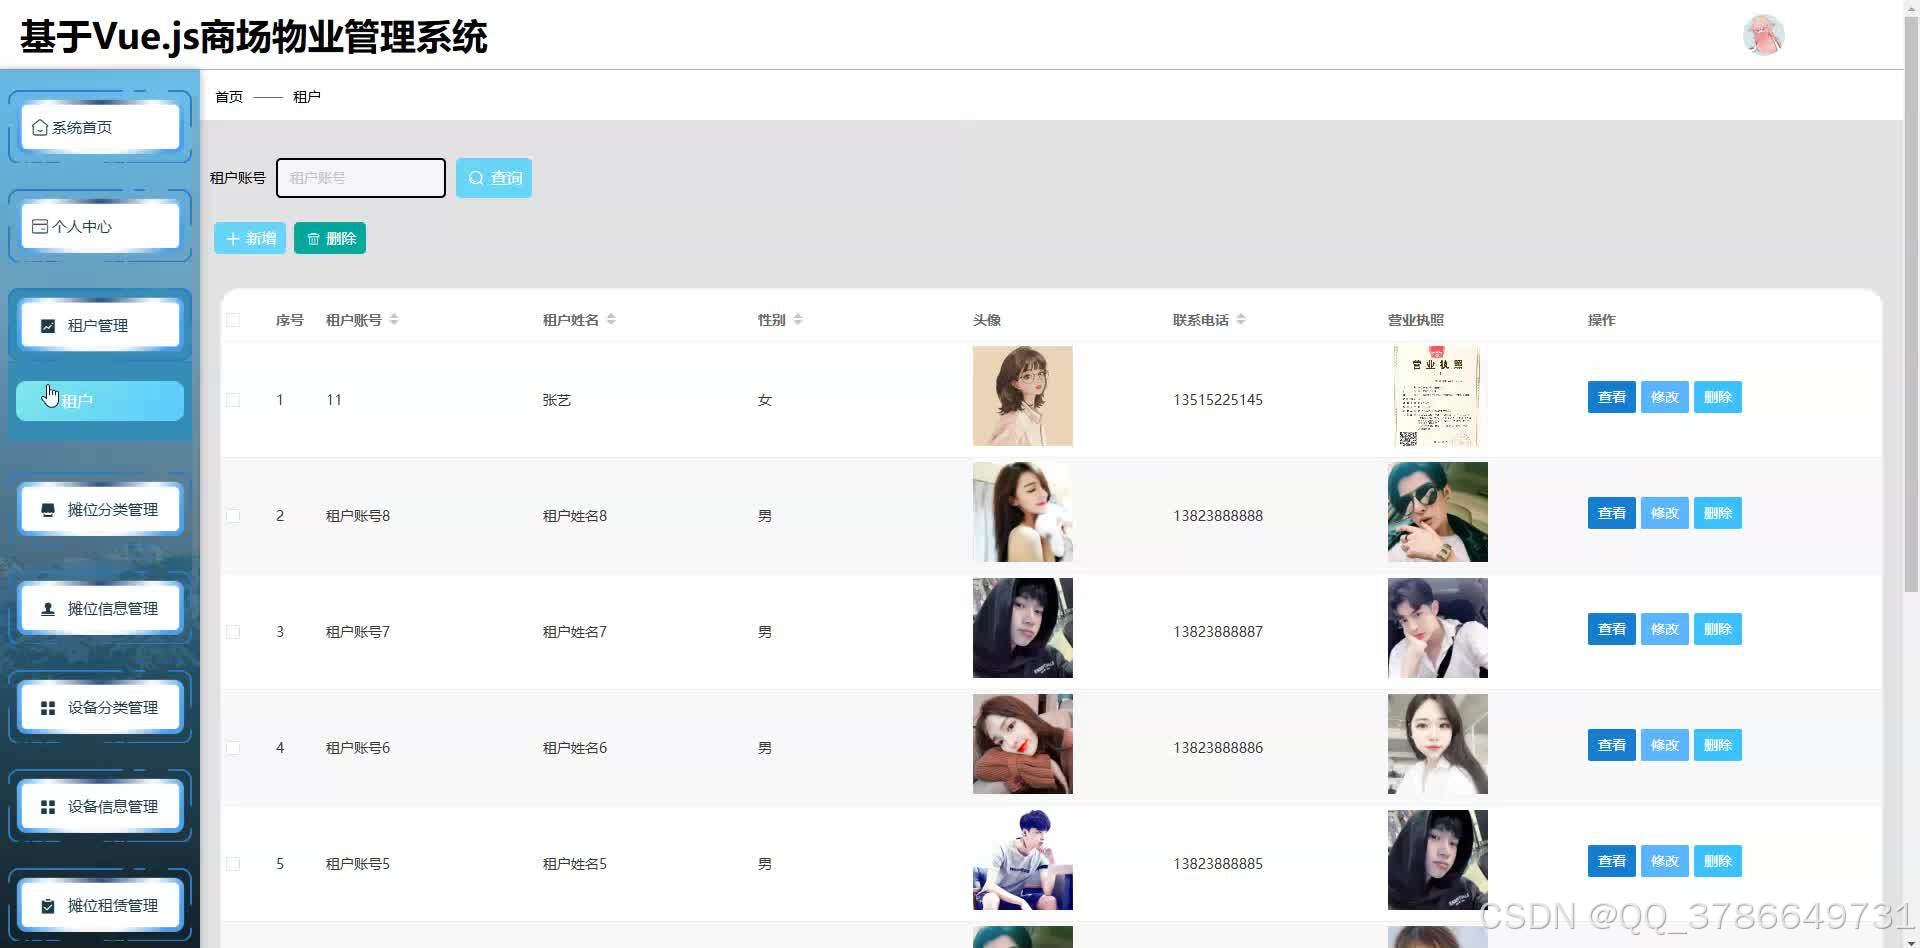Check the row checkbox for 租户账号8
The height and width of the screenshot is (948, 1920).
click(233, 516)
